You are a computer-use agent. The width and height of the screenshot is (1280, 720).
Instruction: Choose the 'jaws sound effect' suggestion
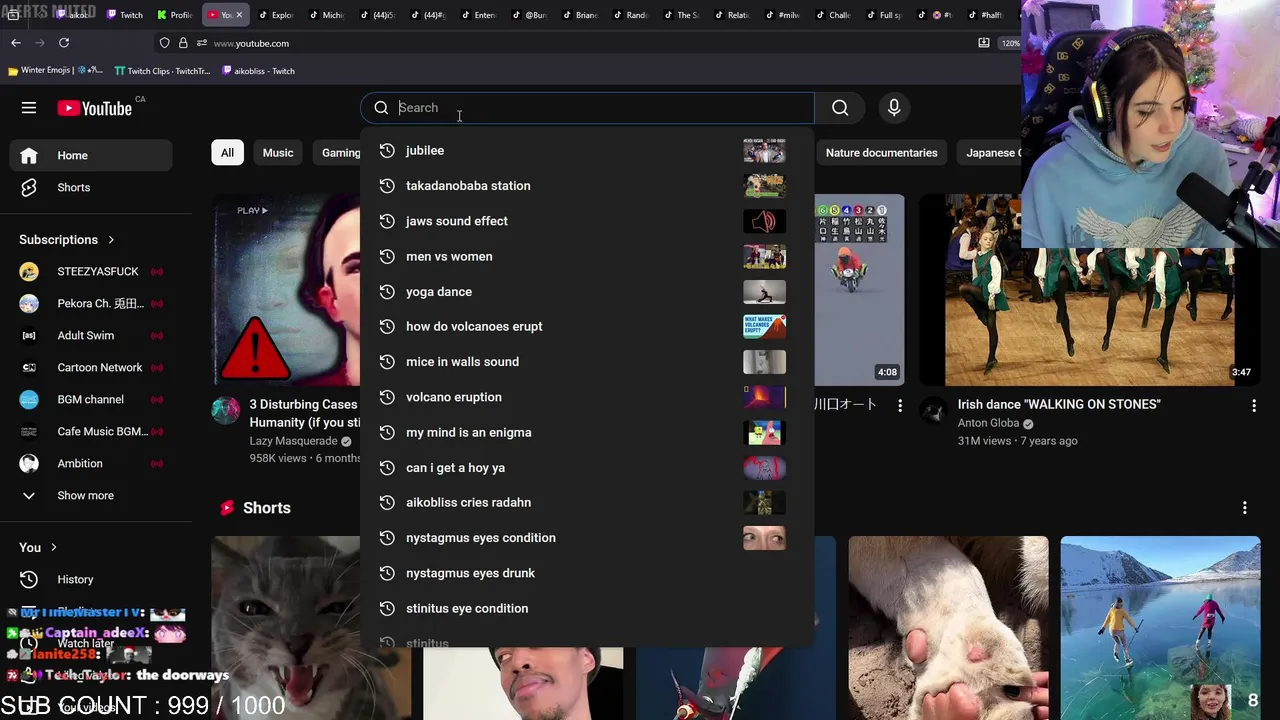coord(587,221)
